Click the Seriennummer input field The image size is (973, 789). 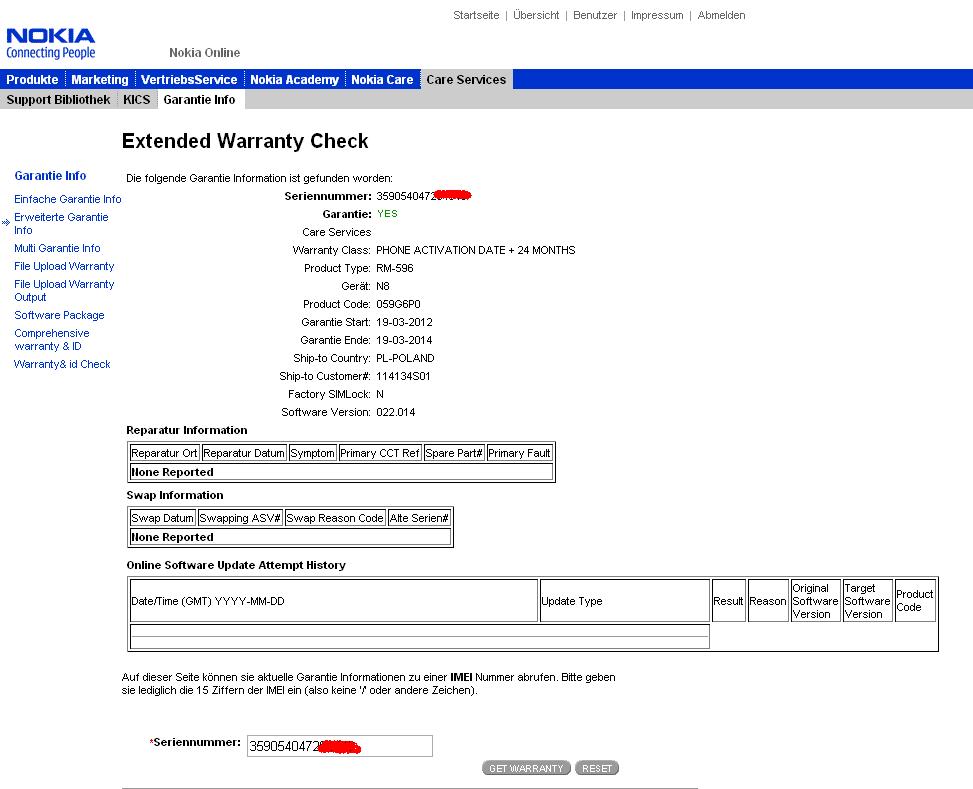click(x=339, y=746)
